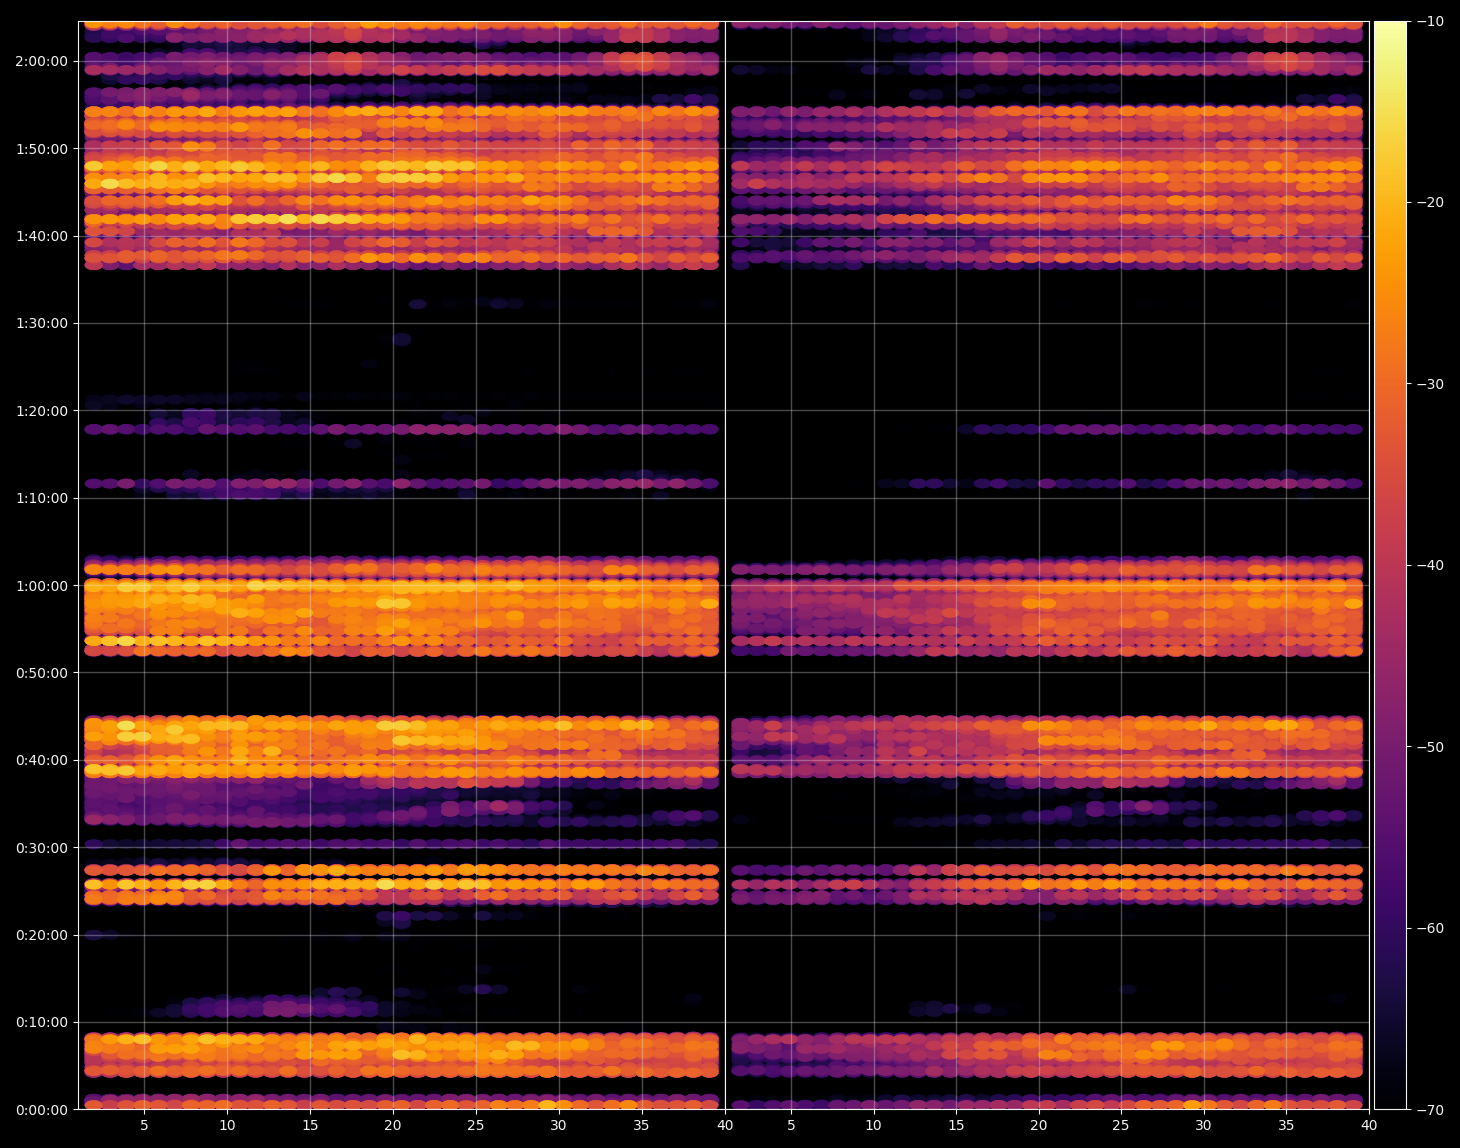Click x-axis label 35 under right heatmap
This screenshot has height=1148, width=1460.
coord(1286,1126)
